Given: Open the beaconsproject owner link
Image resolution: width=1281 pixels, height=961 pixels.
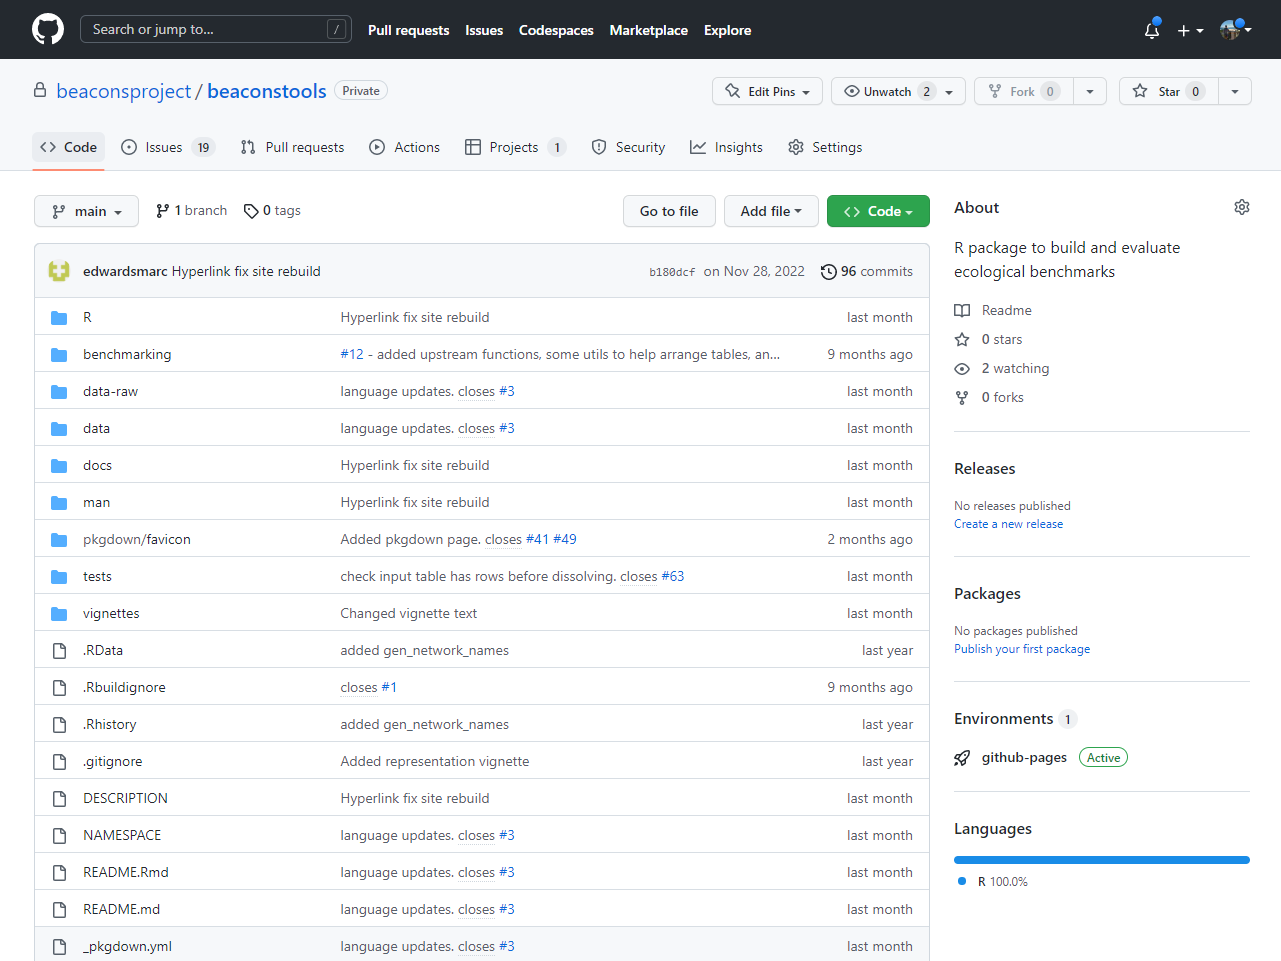Looking at the screenshot, I should [123, 91].
